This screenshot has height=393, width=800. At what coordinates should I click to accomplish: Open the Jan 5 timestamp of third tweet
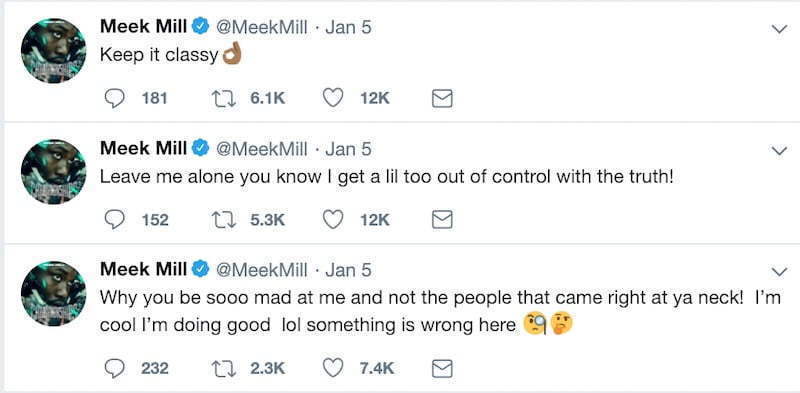coord(348,270)
